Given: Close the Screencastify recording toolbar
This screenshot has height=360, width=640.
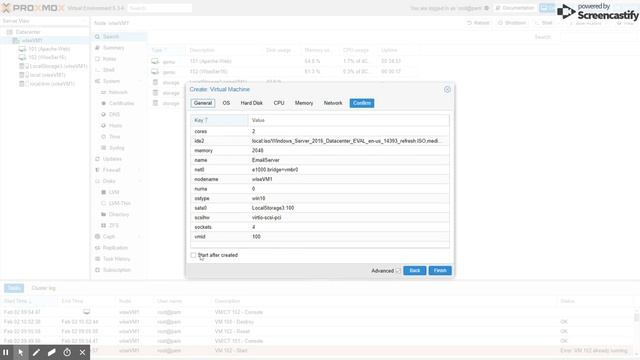Looking at the screenshot, I should point(82,352).
